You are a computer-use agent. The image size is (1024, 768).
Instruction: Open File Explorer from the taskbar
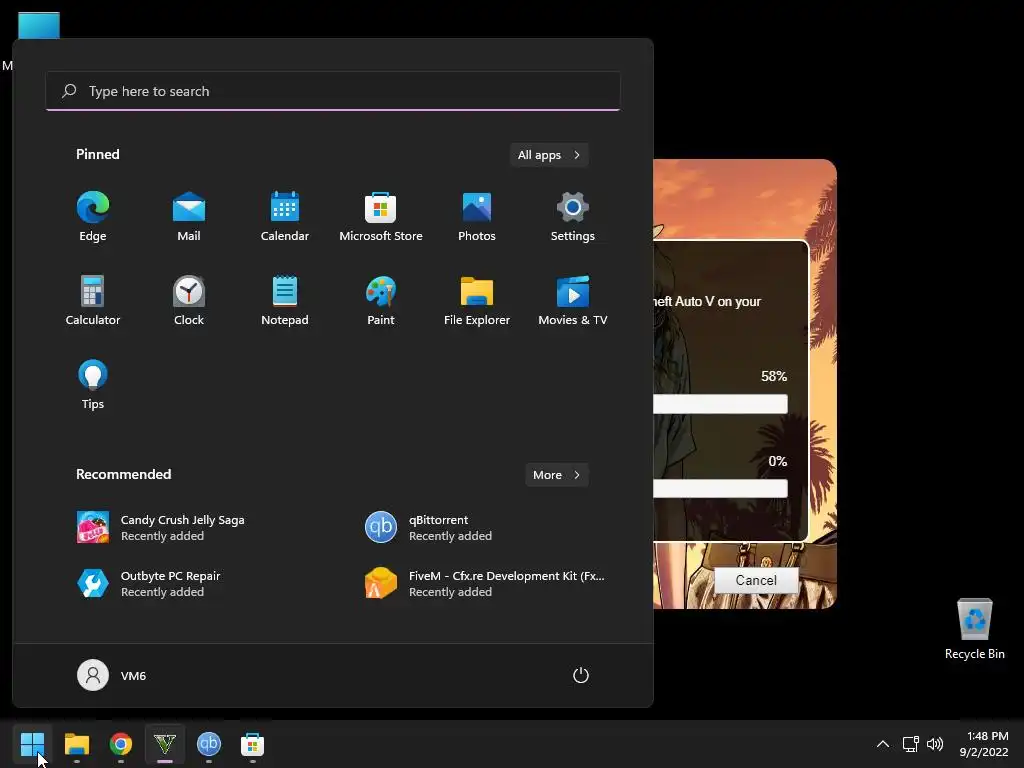tap(76, 744)
